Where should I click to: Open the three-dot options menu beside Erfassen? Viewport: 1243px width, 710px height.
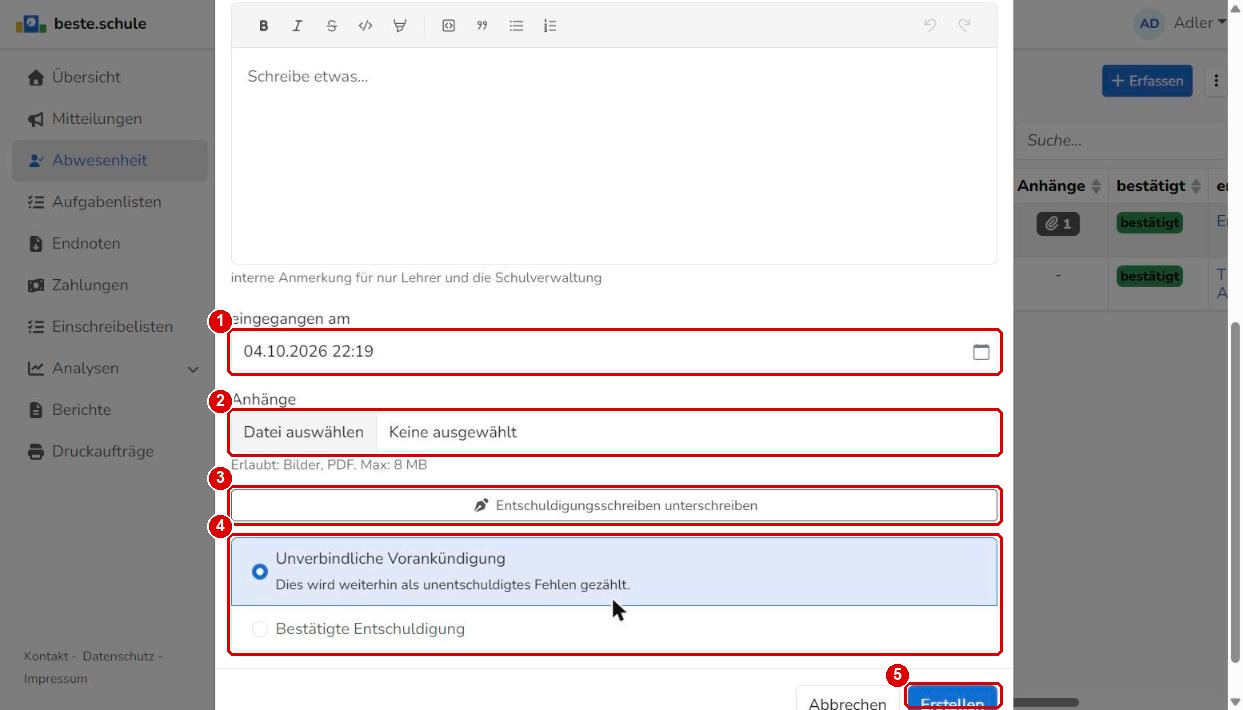tap(1216, 81)
